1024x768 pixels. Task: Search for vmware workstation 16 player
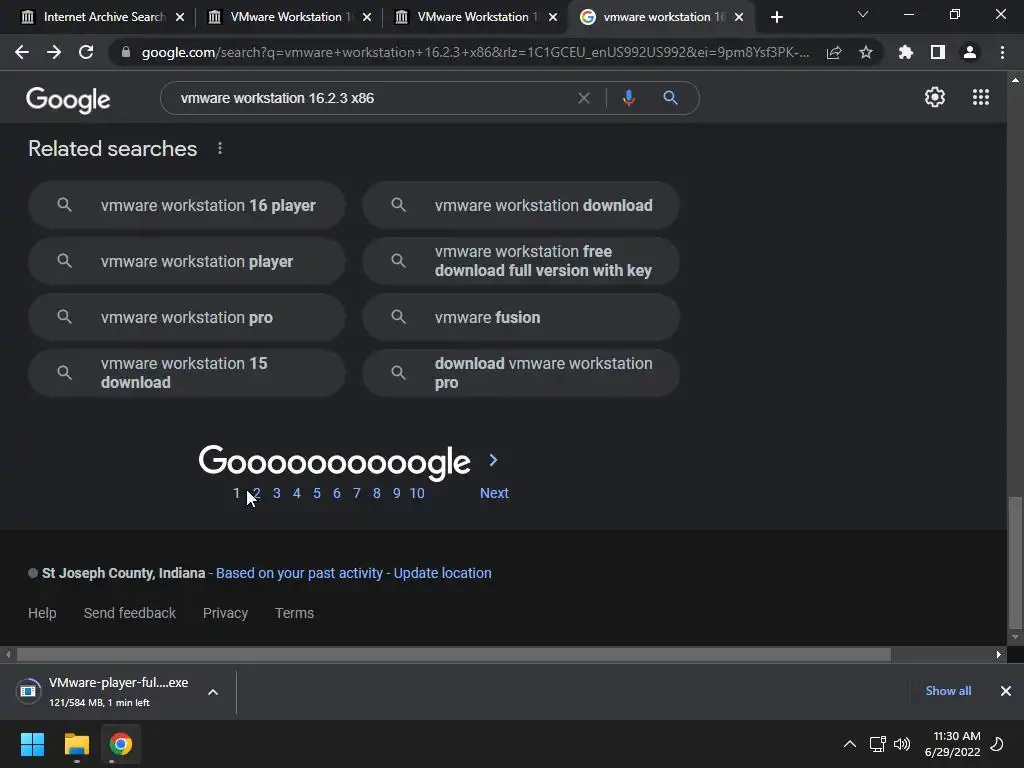pyautogui.click(x=187, y=205)
